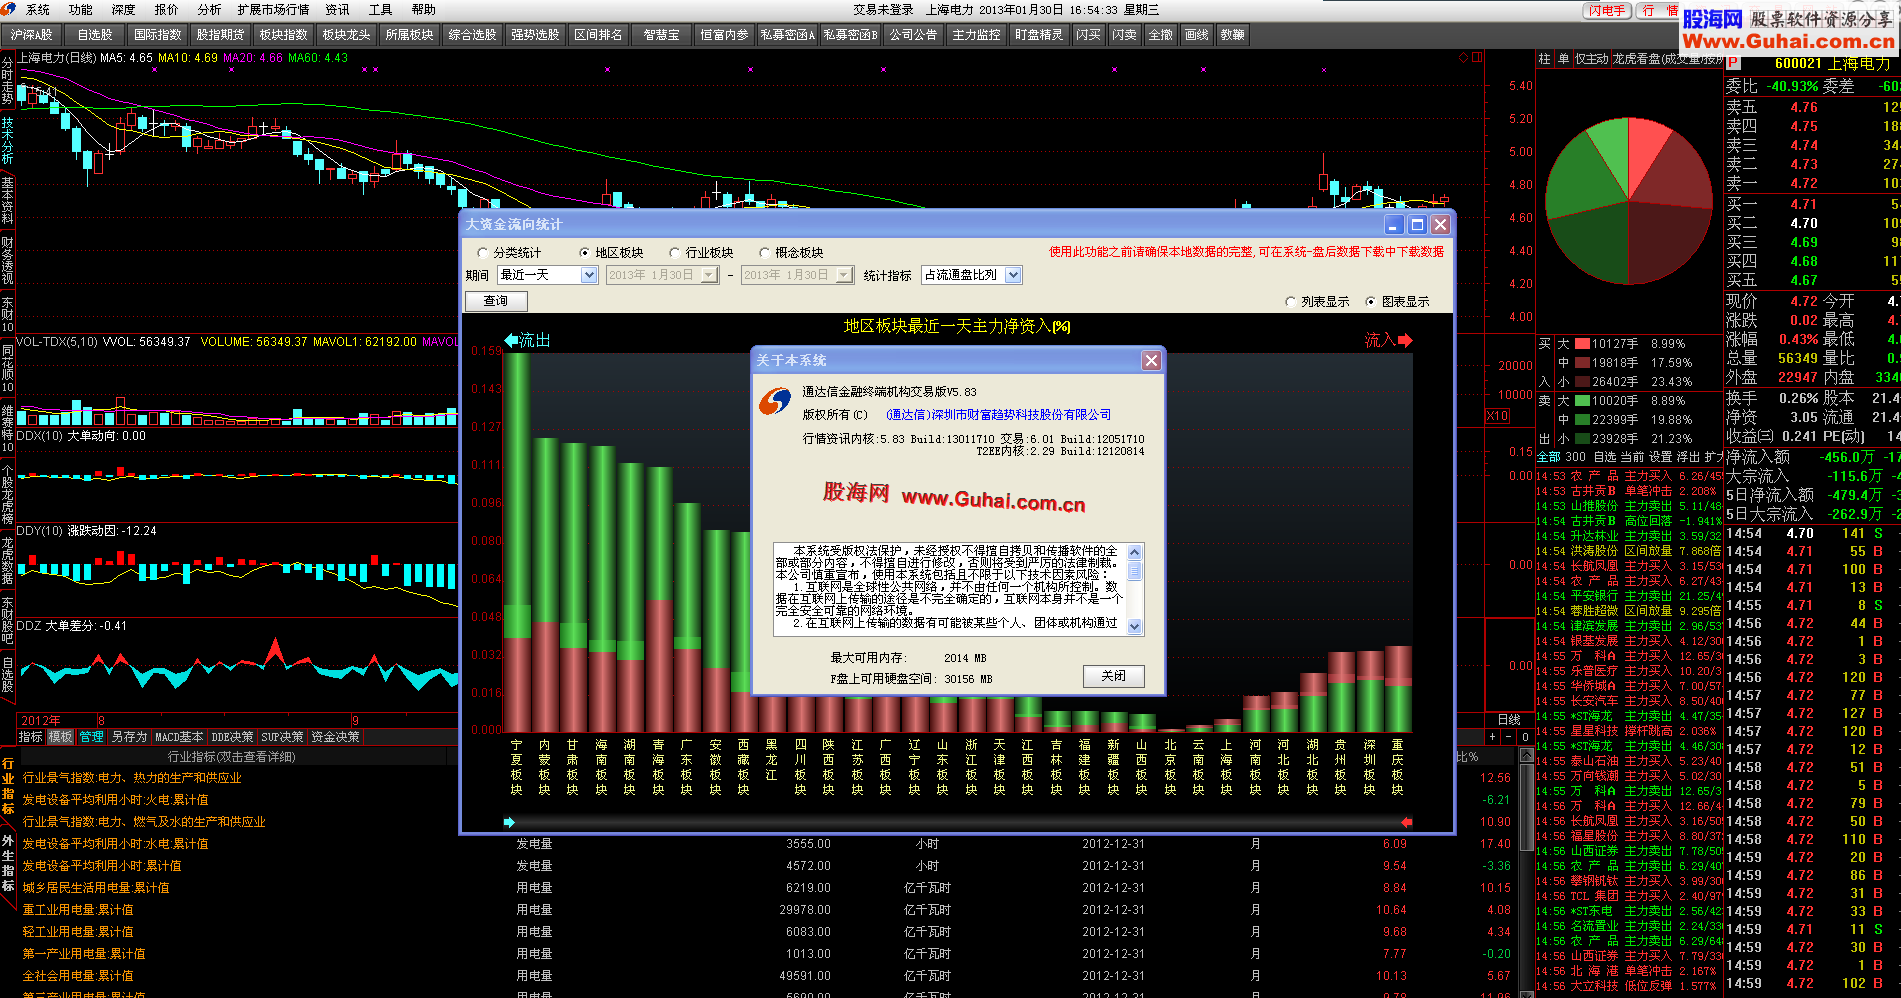Viewport: 1901px width, 998px height.
Task: Open the 深圳市财富趋势科技 company link
Action: point(998,415)
